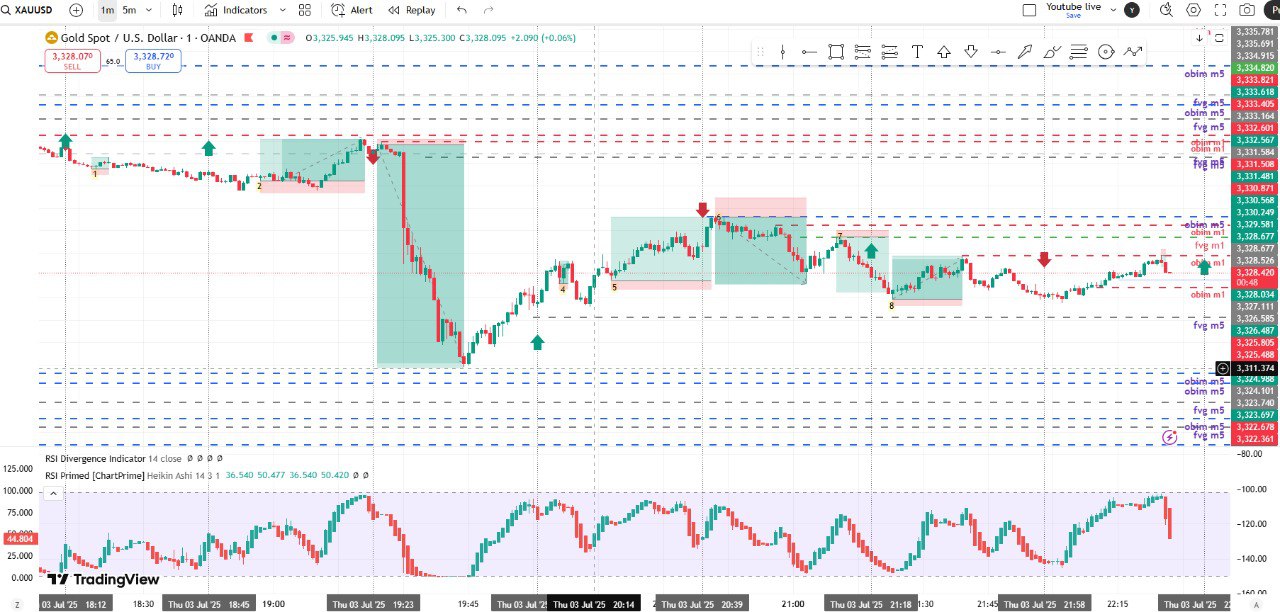1280x612 pixels.
Task: Expand the time interval dropdown arrow
Action: point(150,10)
